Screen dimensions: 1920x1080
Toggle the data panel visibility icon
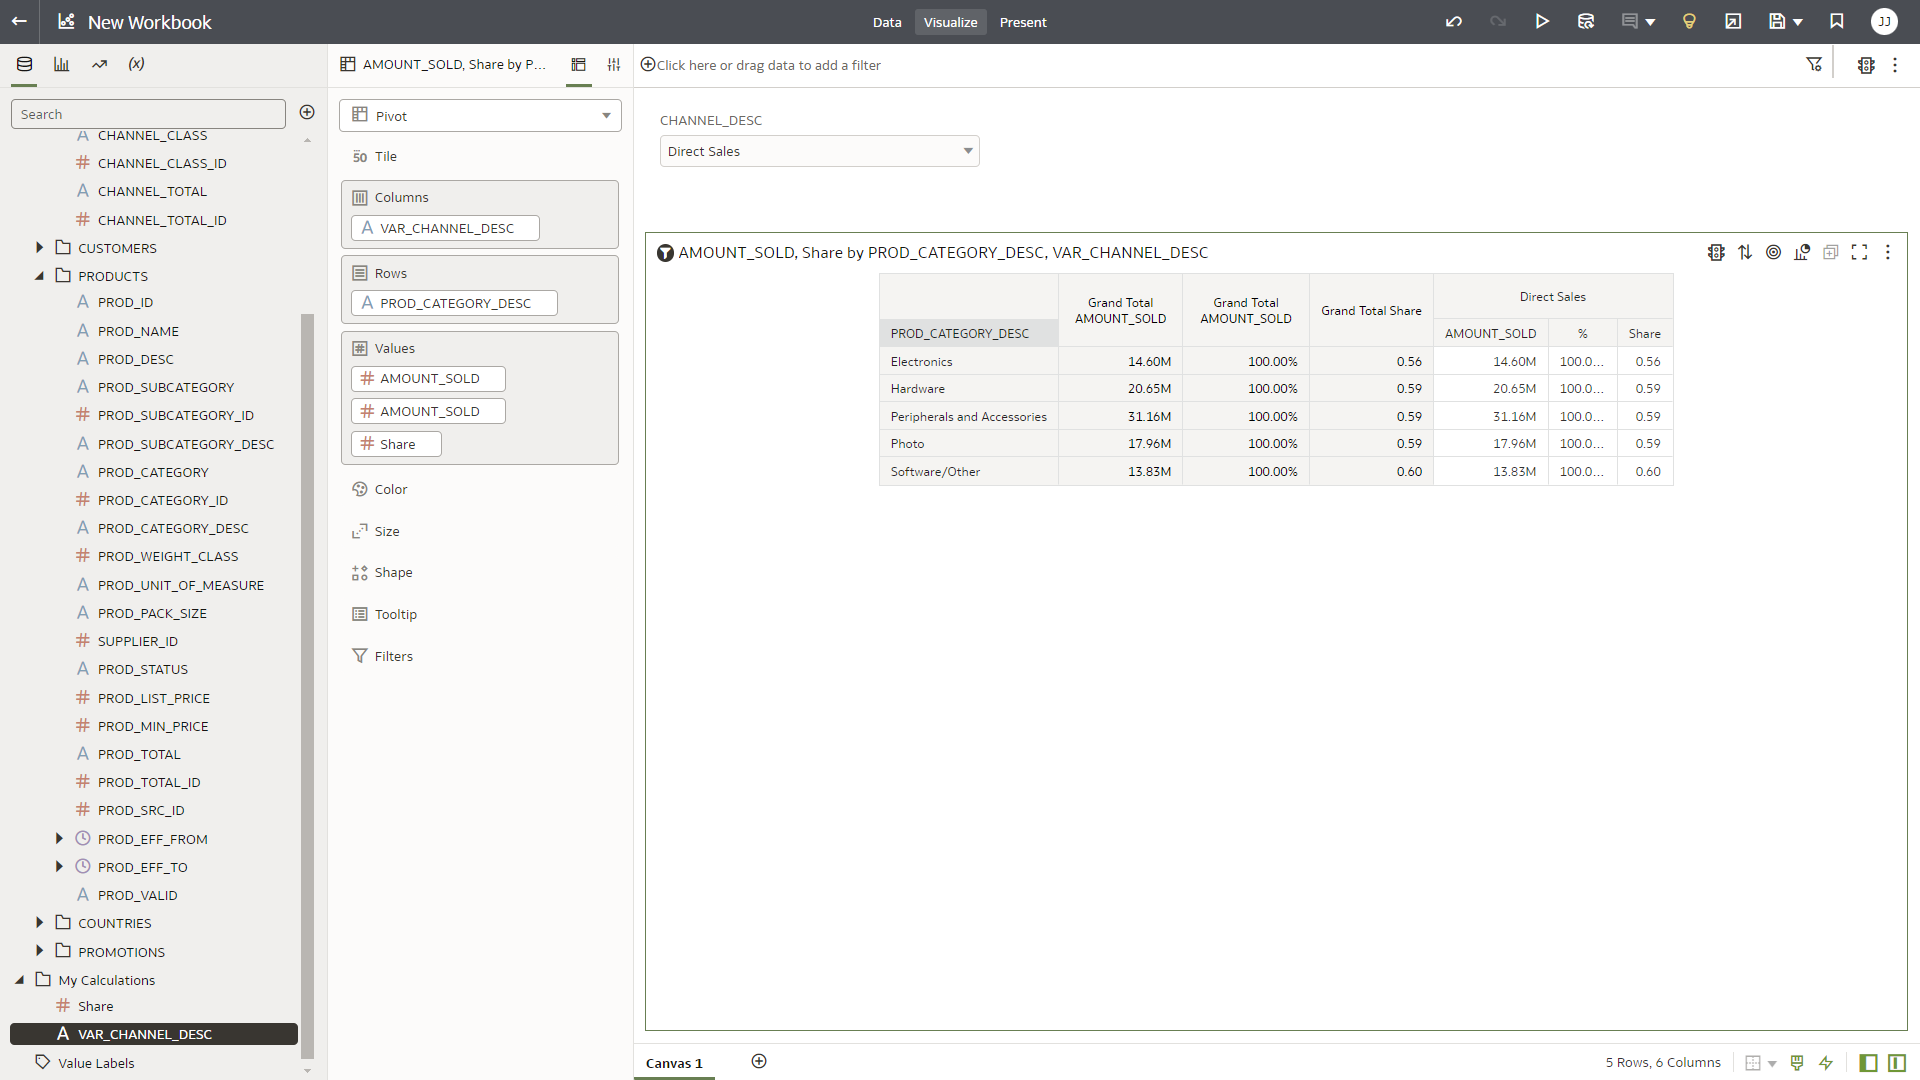1868,1063
